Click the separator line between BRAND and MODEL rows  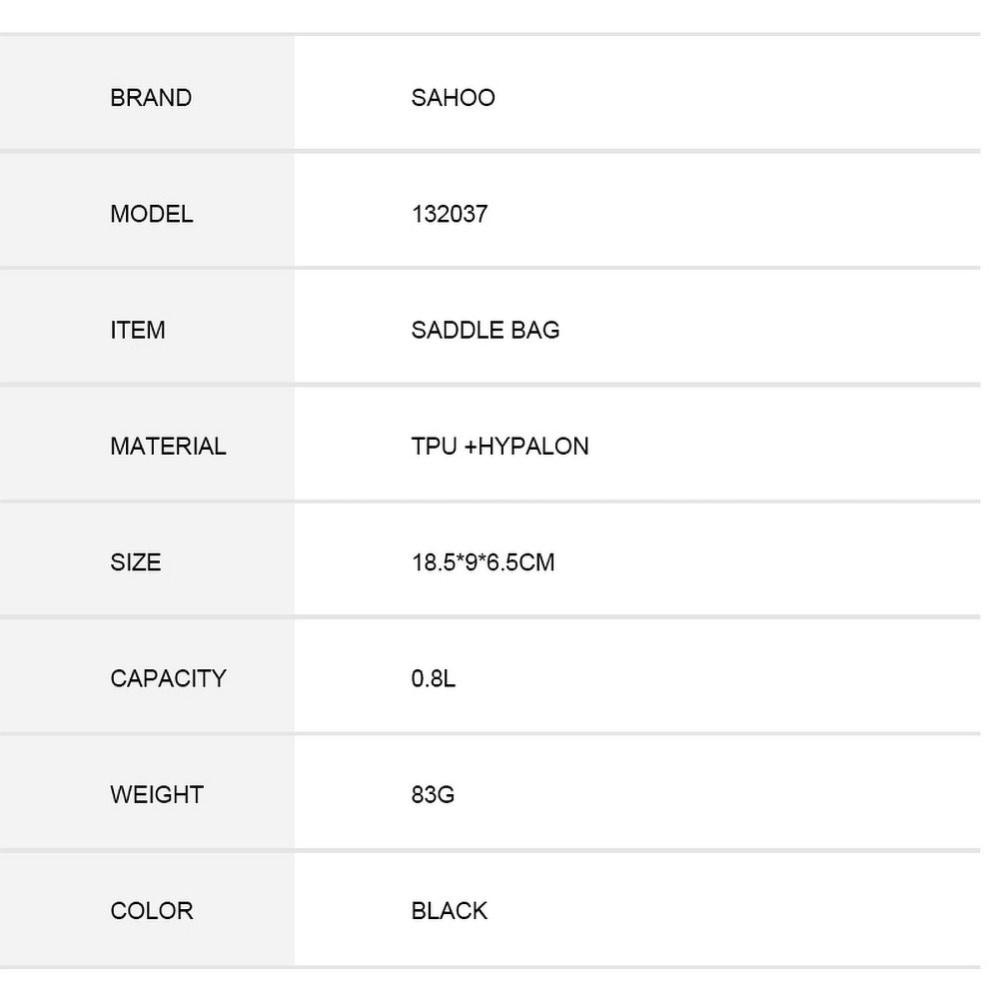point(490,151)
